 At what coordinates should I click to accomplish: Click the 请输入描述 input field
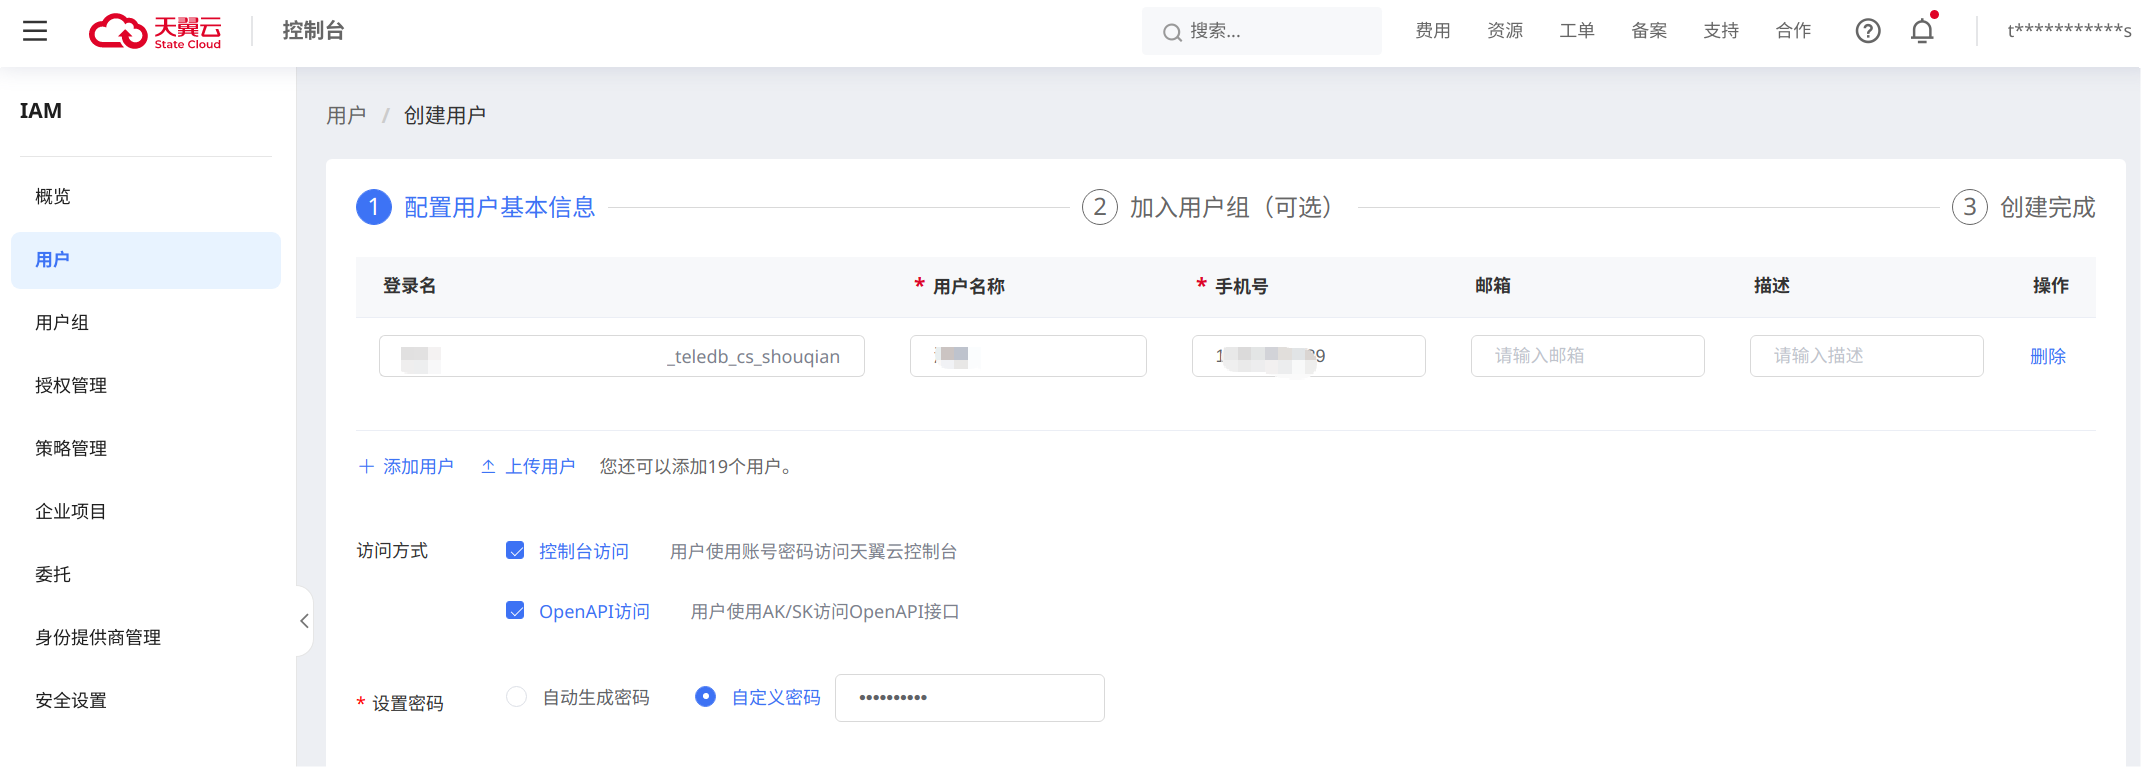(x=1867, y=356)
